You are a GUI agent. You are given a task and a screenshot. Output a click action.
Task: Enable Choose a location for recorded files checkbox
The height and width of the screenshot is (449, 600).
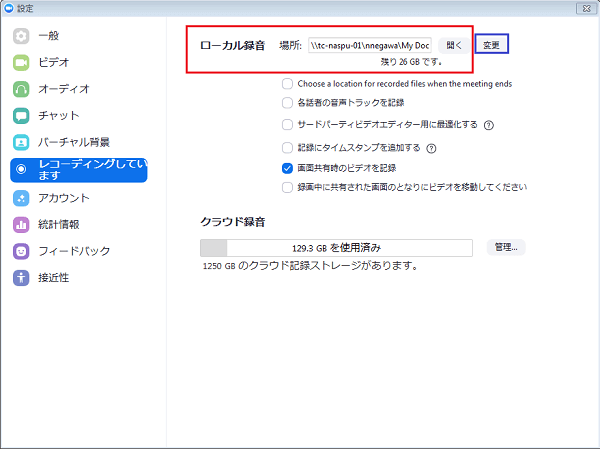[287, 84]
